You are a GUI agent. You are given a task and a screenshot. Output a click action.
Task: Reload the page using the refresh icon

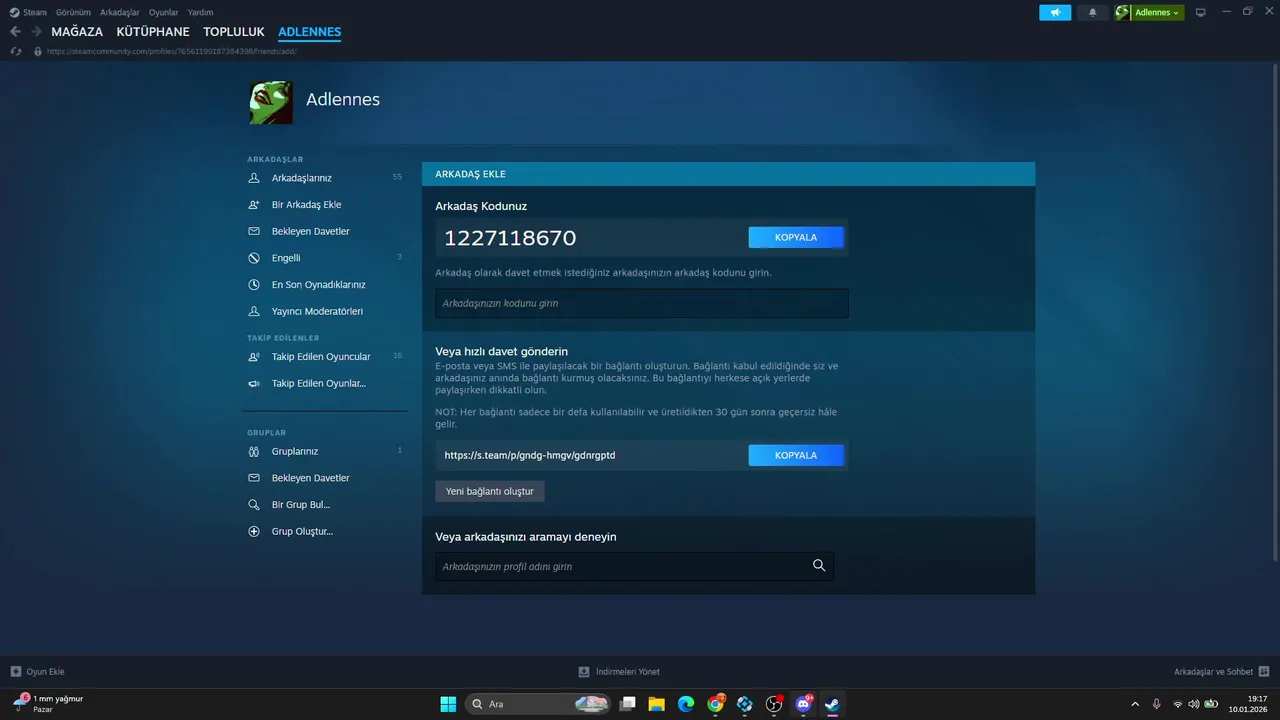click(x=16, y=51)
